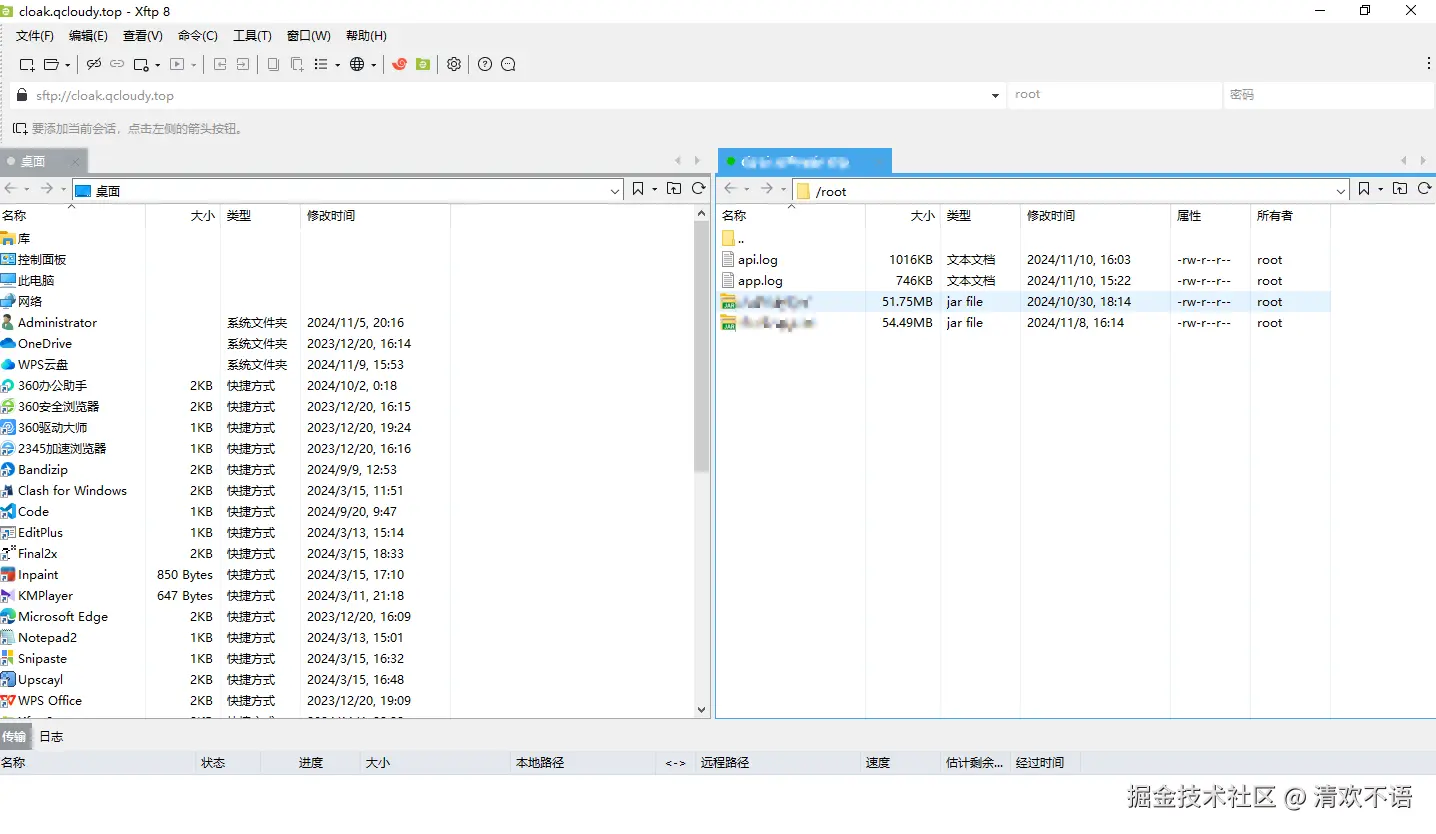Open the 帮助(H) menu
The image size is (1436, 834).
366,36
